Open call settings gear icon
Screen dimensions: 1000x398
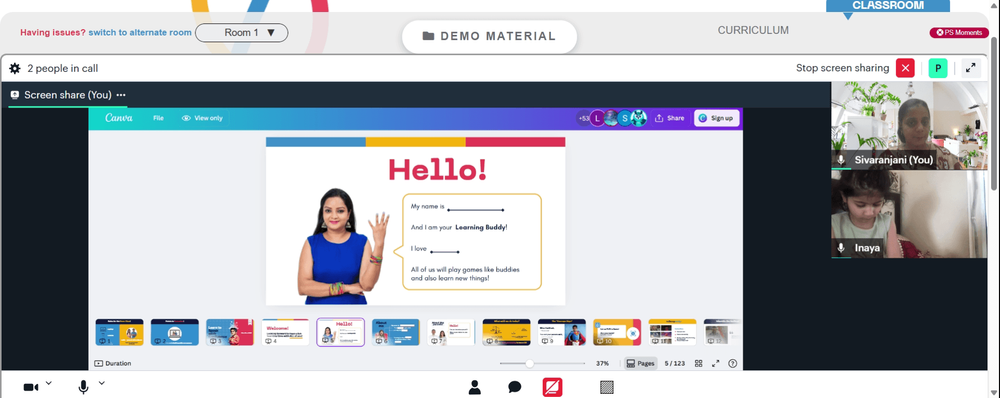[x=15, y=68]
